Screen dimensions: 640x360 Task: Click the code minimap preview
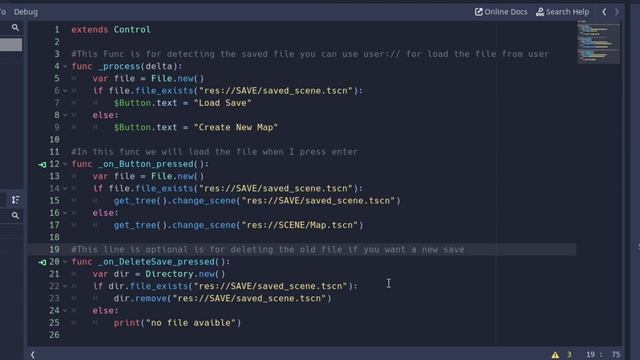598,43
